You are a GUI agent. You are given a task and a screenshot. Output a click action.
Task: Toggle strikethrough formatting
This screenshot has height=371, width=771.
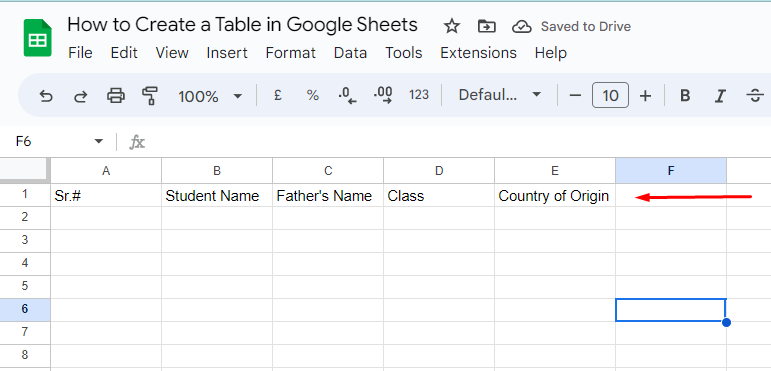pyautogui.click(x=755, y=95)
